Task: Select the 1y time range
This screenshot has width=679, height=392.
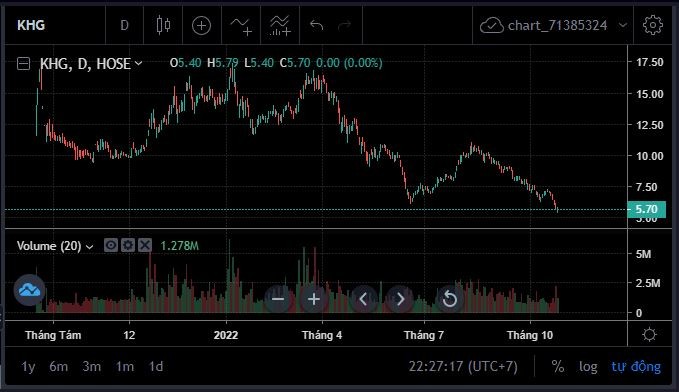Action: click(28, 367)
